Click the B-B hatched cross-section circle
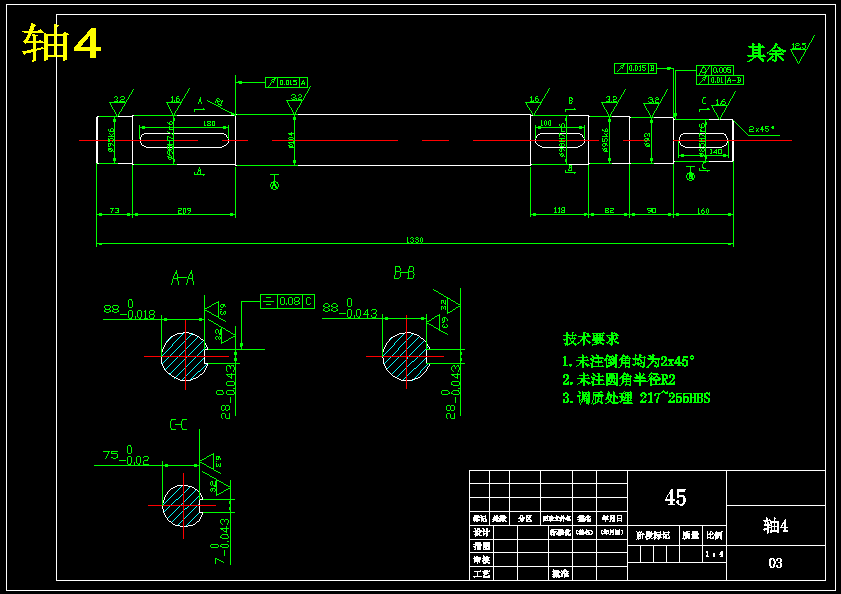The width and height of the screenshot is (841, 594). [406, 356]
